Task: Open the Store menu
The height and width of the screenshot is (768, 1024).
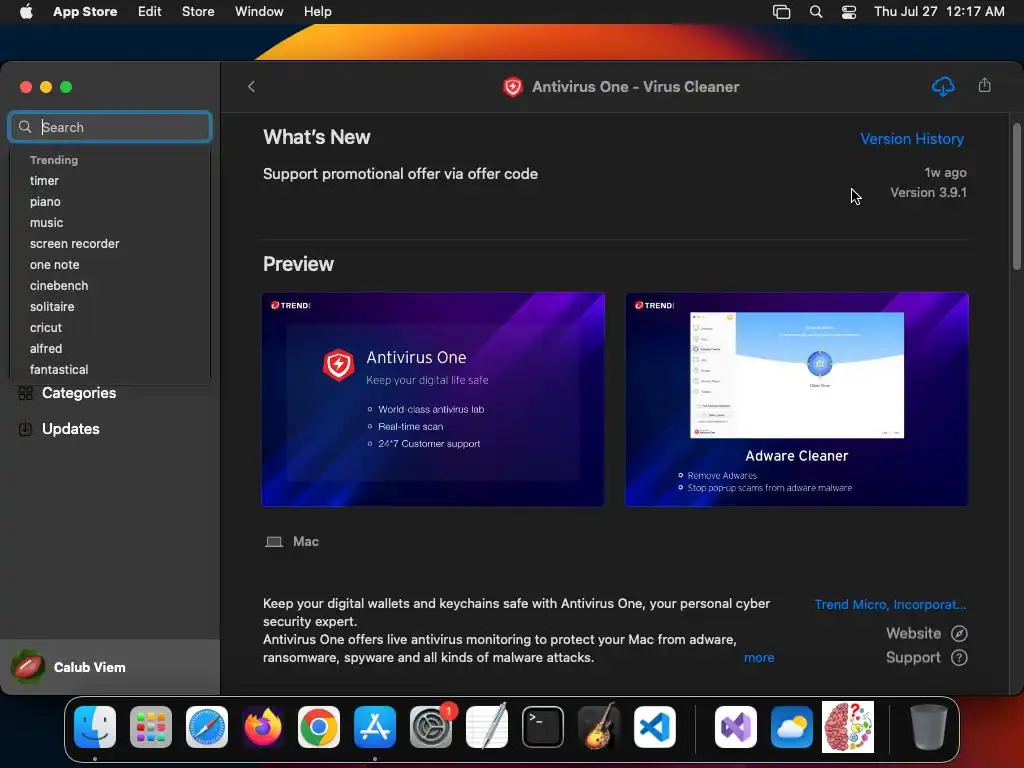Action: tap(198, 12)
